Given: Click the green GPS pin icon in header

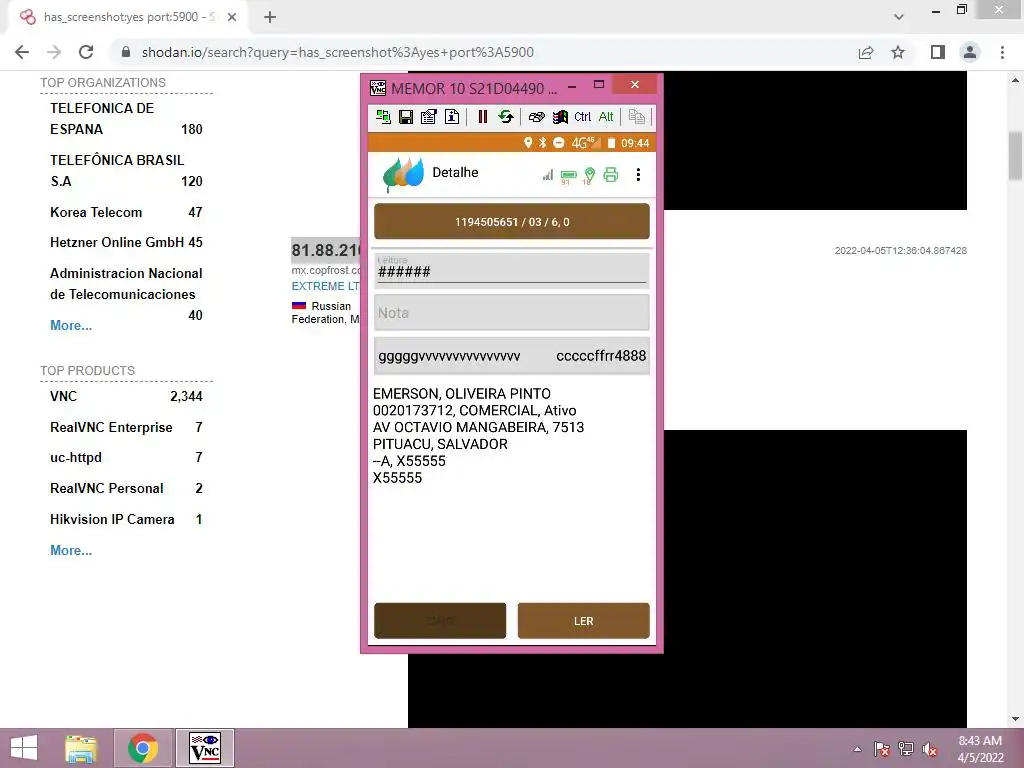Looking at the screenshot, I should (590, 175).
